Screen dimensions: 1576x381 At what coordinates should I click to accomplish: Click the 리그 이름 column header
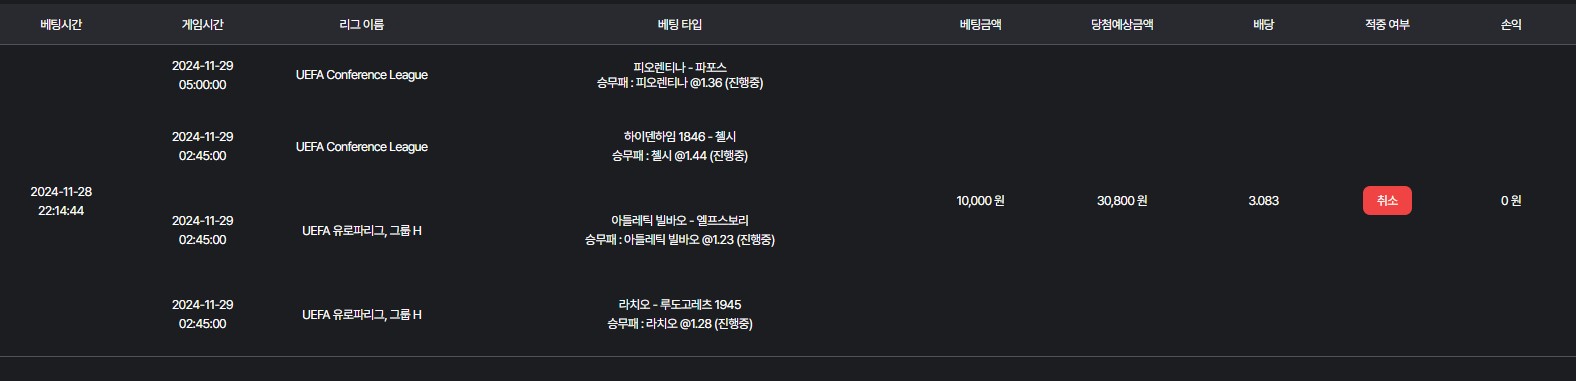click(x=362, y=24)
